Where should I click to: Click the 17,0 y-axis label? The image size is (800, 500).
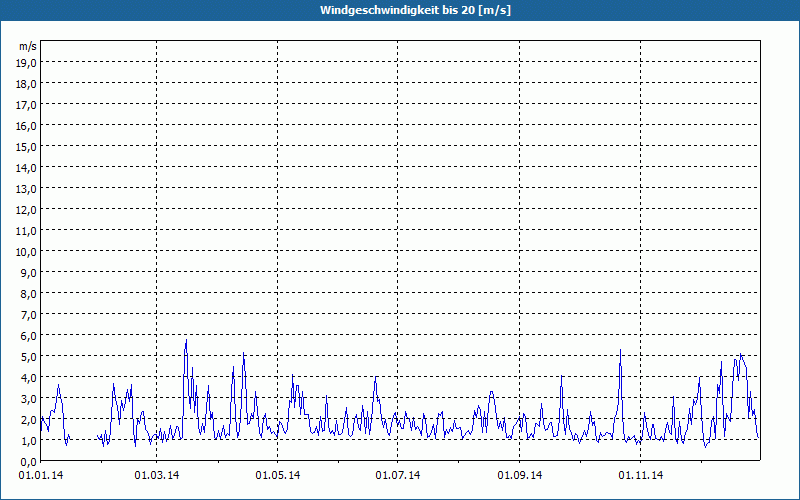coord(27,105)
